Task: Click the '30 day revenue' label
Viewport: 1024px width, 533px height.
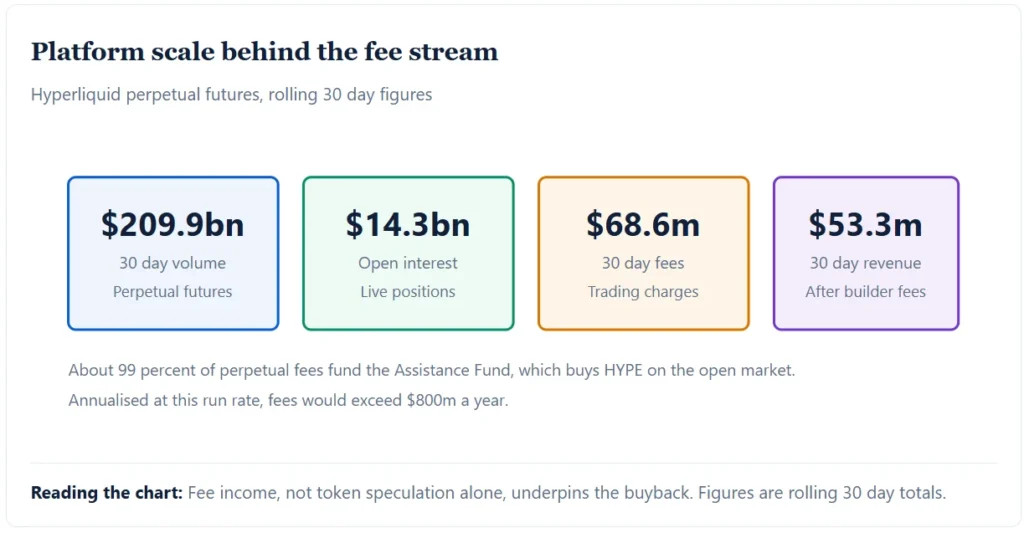Action: [x=866, y=263]
